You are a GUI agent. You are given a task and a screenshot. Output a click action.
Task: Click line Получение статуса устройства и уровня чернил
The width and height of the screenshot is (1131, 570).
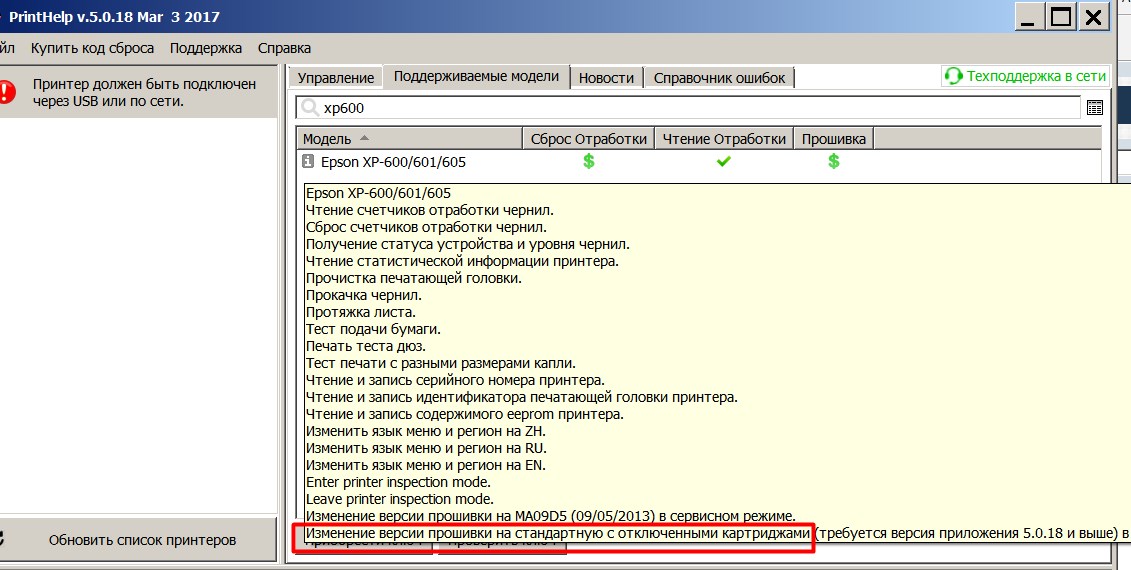pos(468,245)
